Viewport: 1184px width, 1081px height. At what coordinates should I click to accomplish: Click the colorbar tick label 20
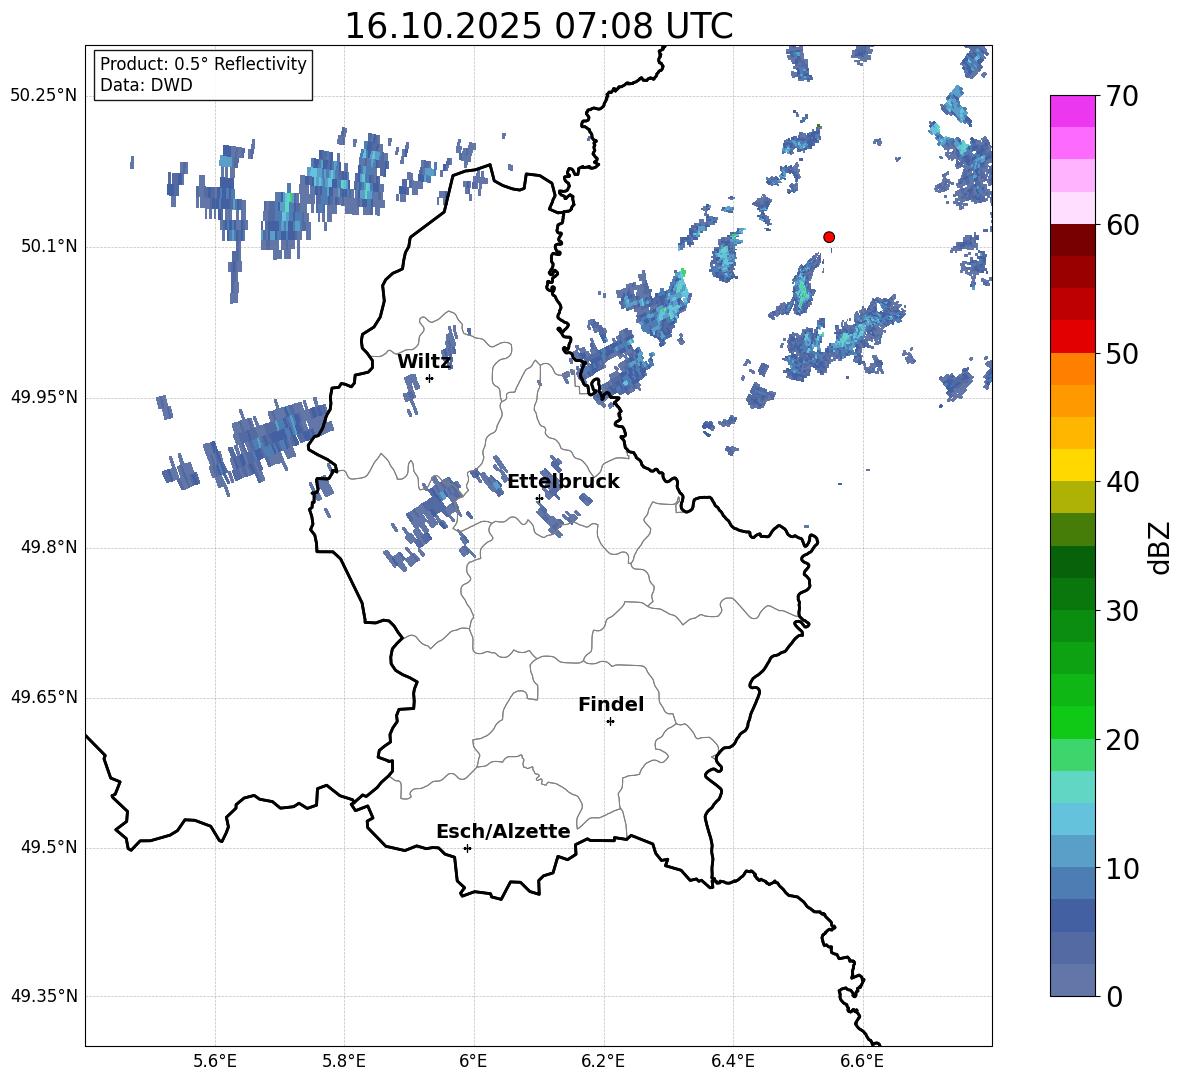(1122, 740)
